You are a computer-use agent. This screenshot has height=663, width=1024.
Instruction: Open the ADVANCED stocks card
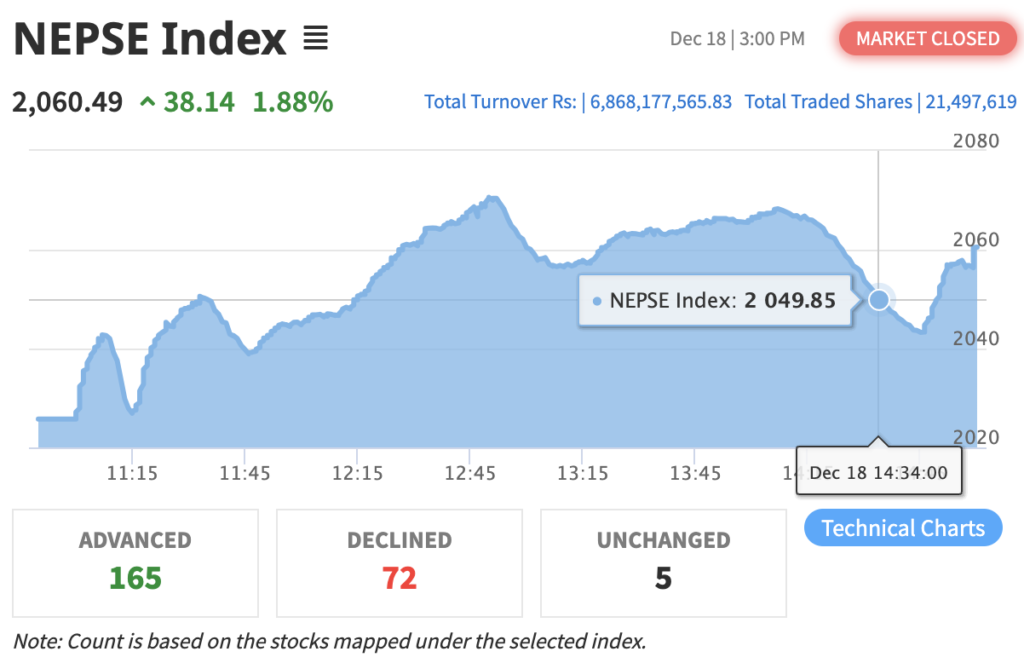[135, 562]
